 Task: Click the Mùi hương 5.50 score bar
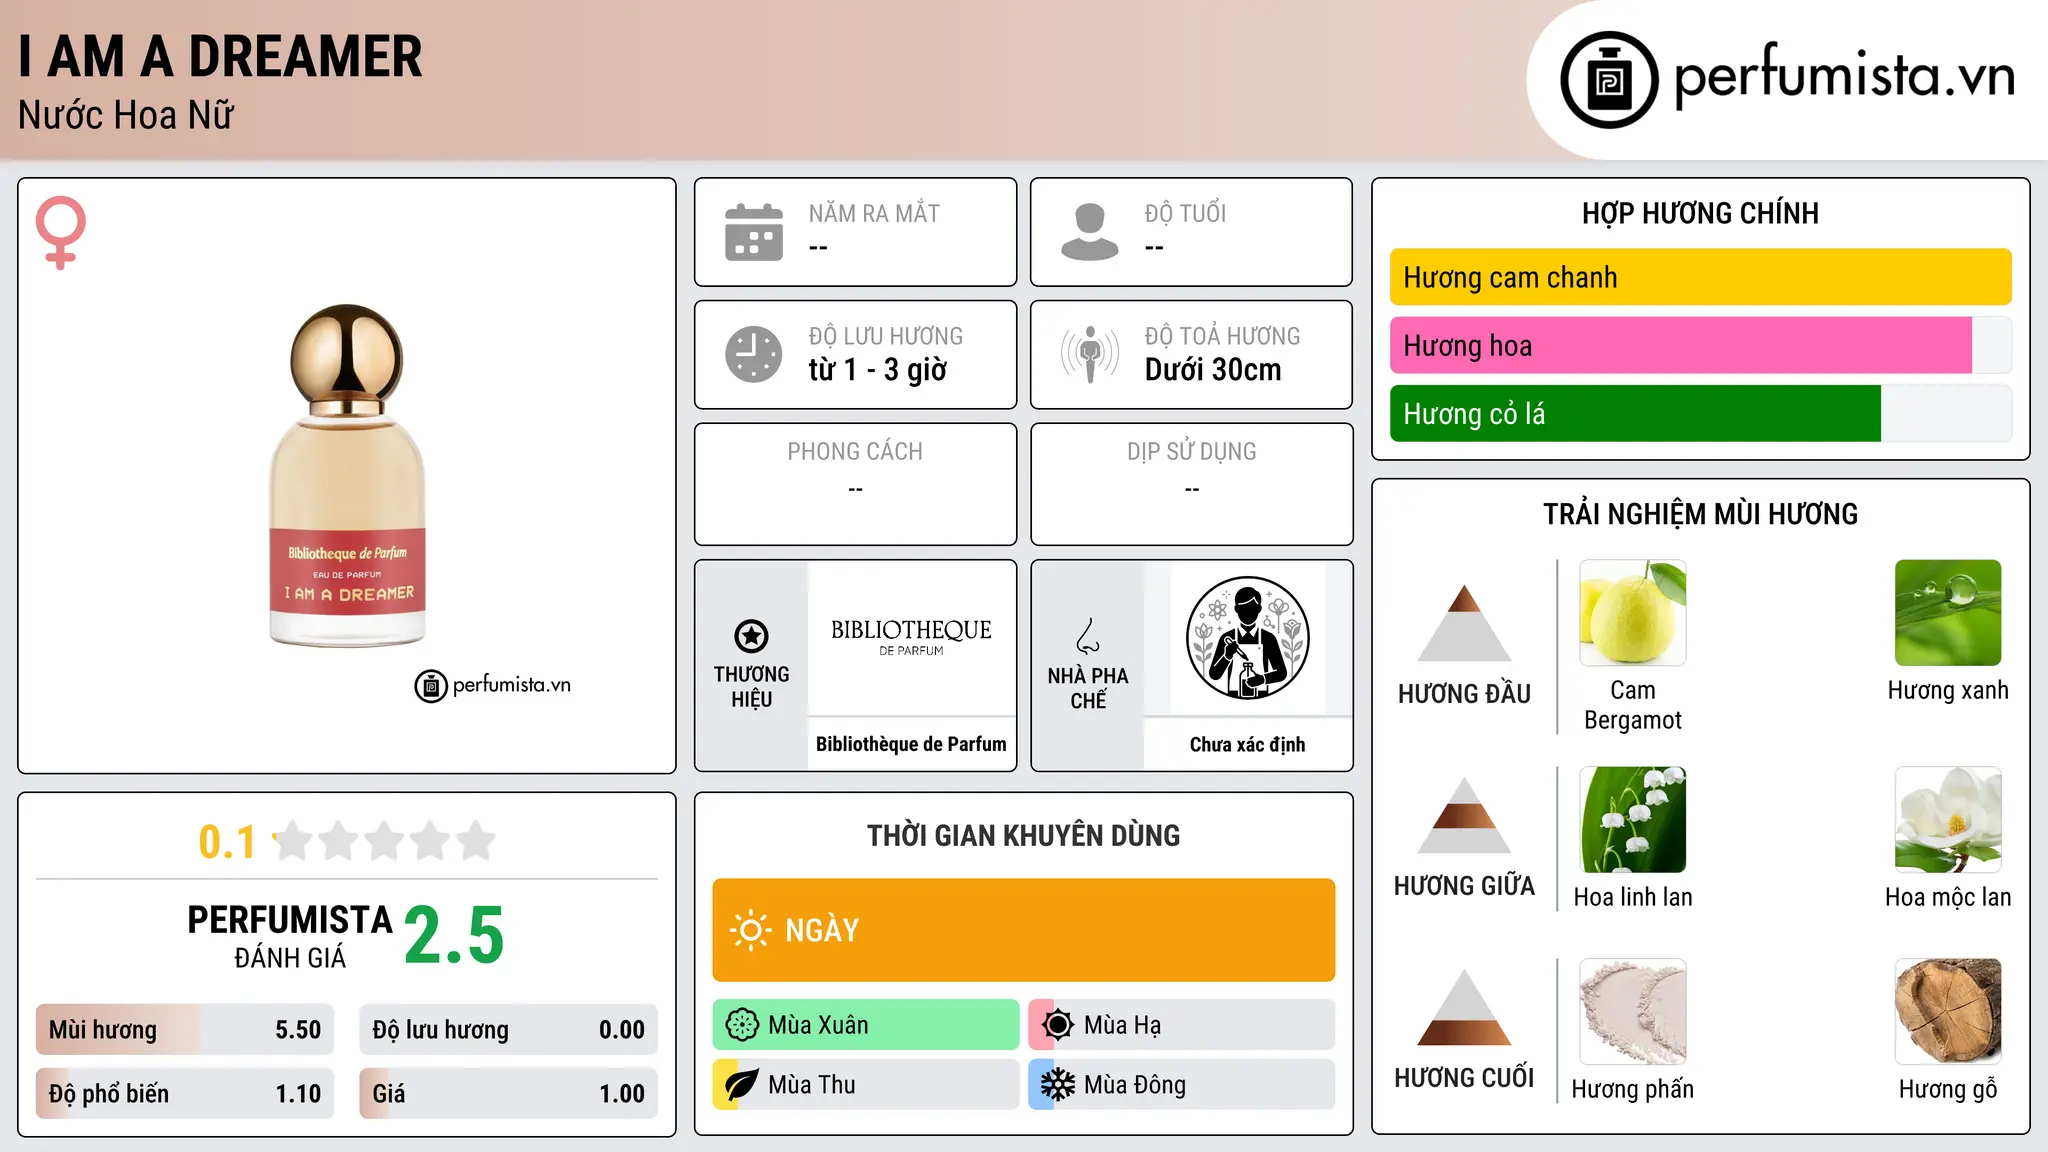[x=185, y=1030]
